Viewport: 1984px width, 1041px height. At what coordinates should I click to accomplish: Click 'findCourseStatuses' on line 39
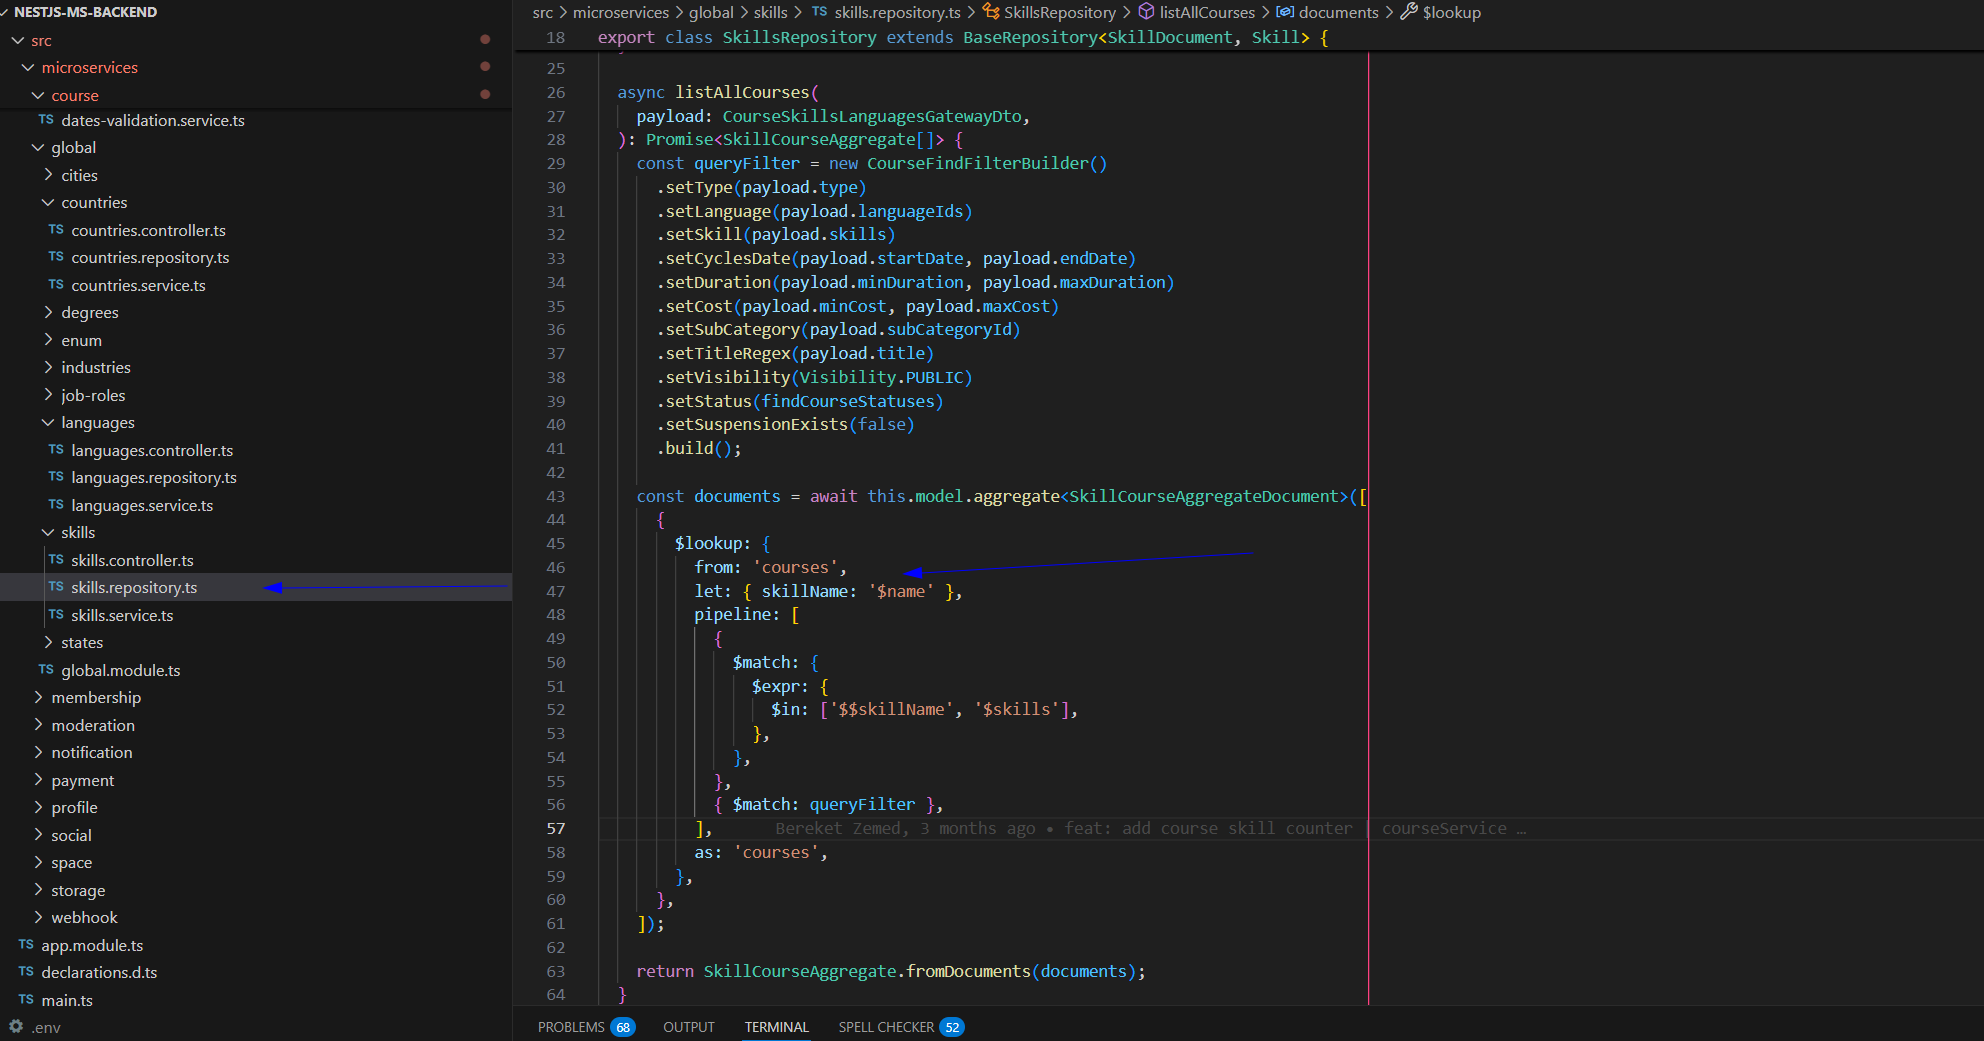click(x=847, y=401)
